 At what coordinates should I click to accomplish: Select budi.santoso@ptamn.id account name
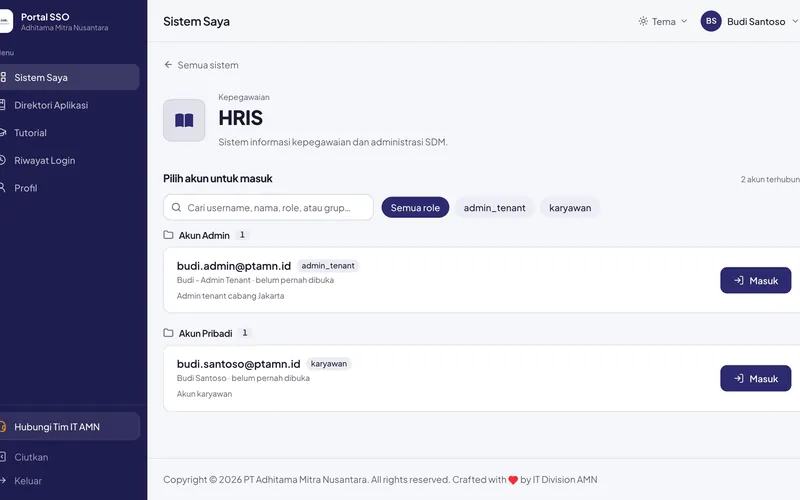238,364
